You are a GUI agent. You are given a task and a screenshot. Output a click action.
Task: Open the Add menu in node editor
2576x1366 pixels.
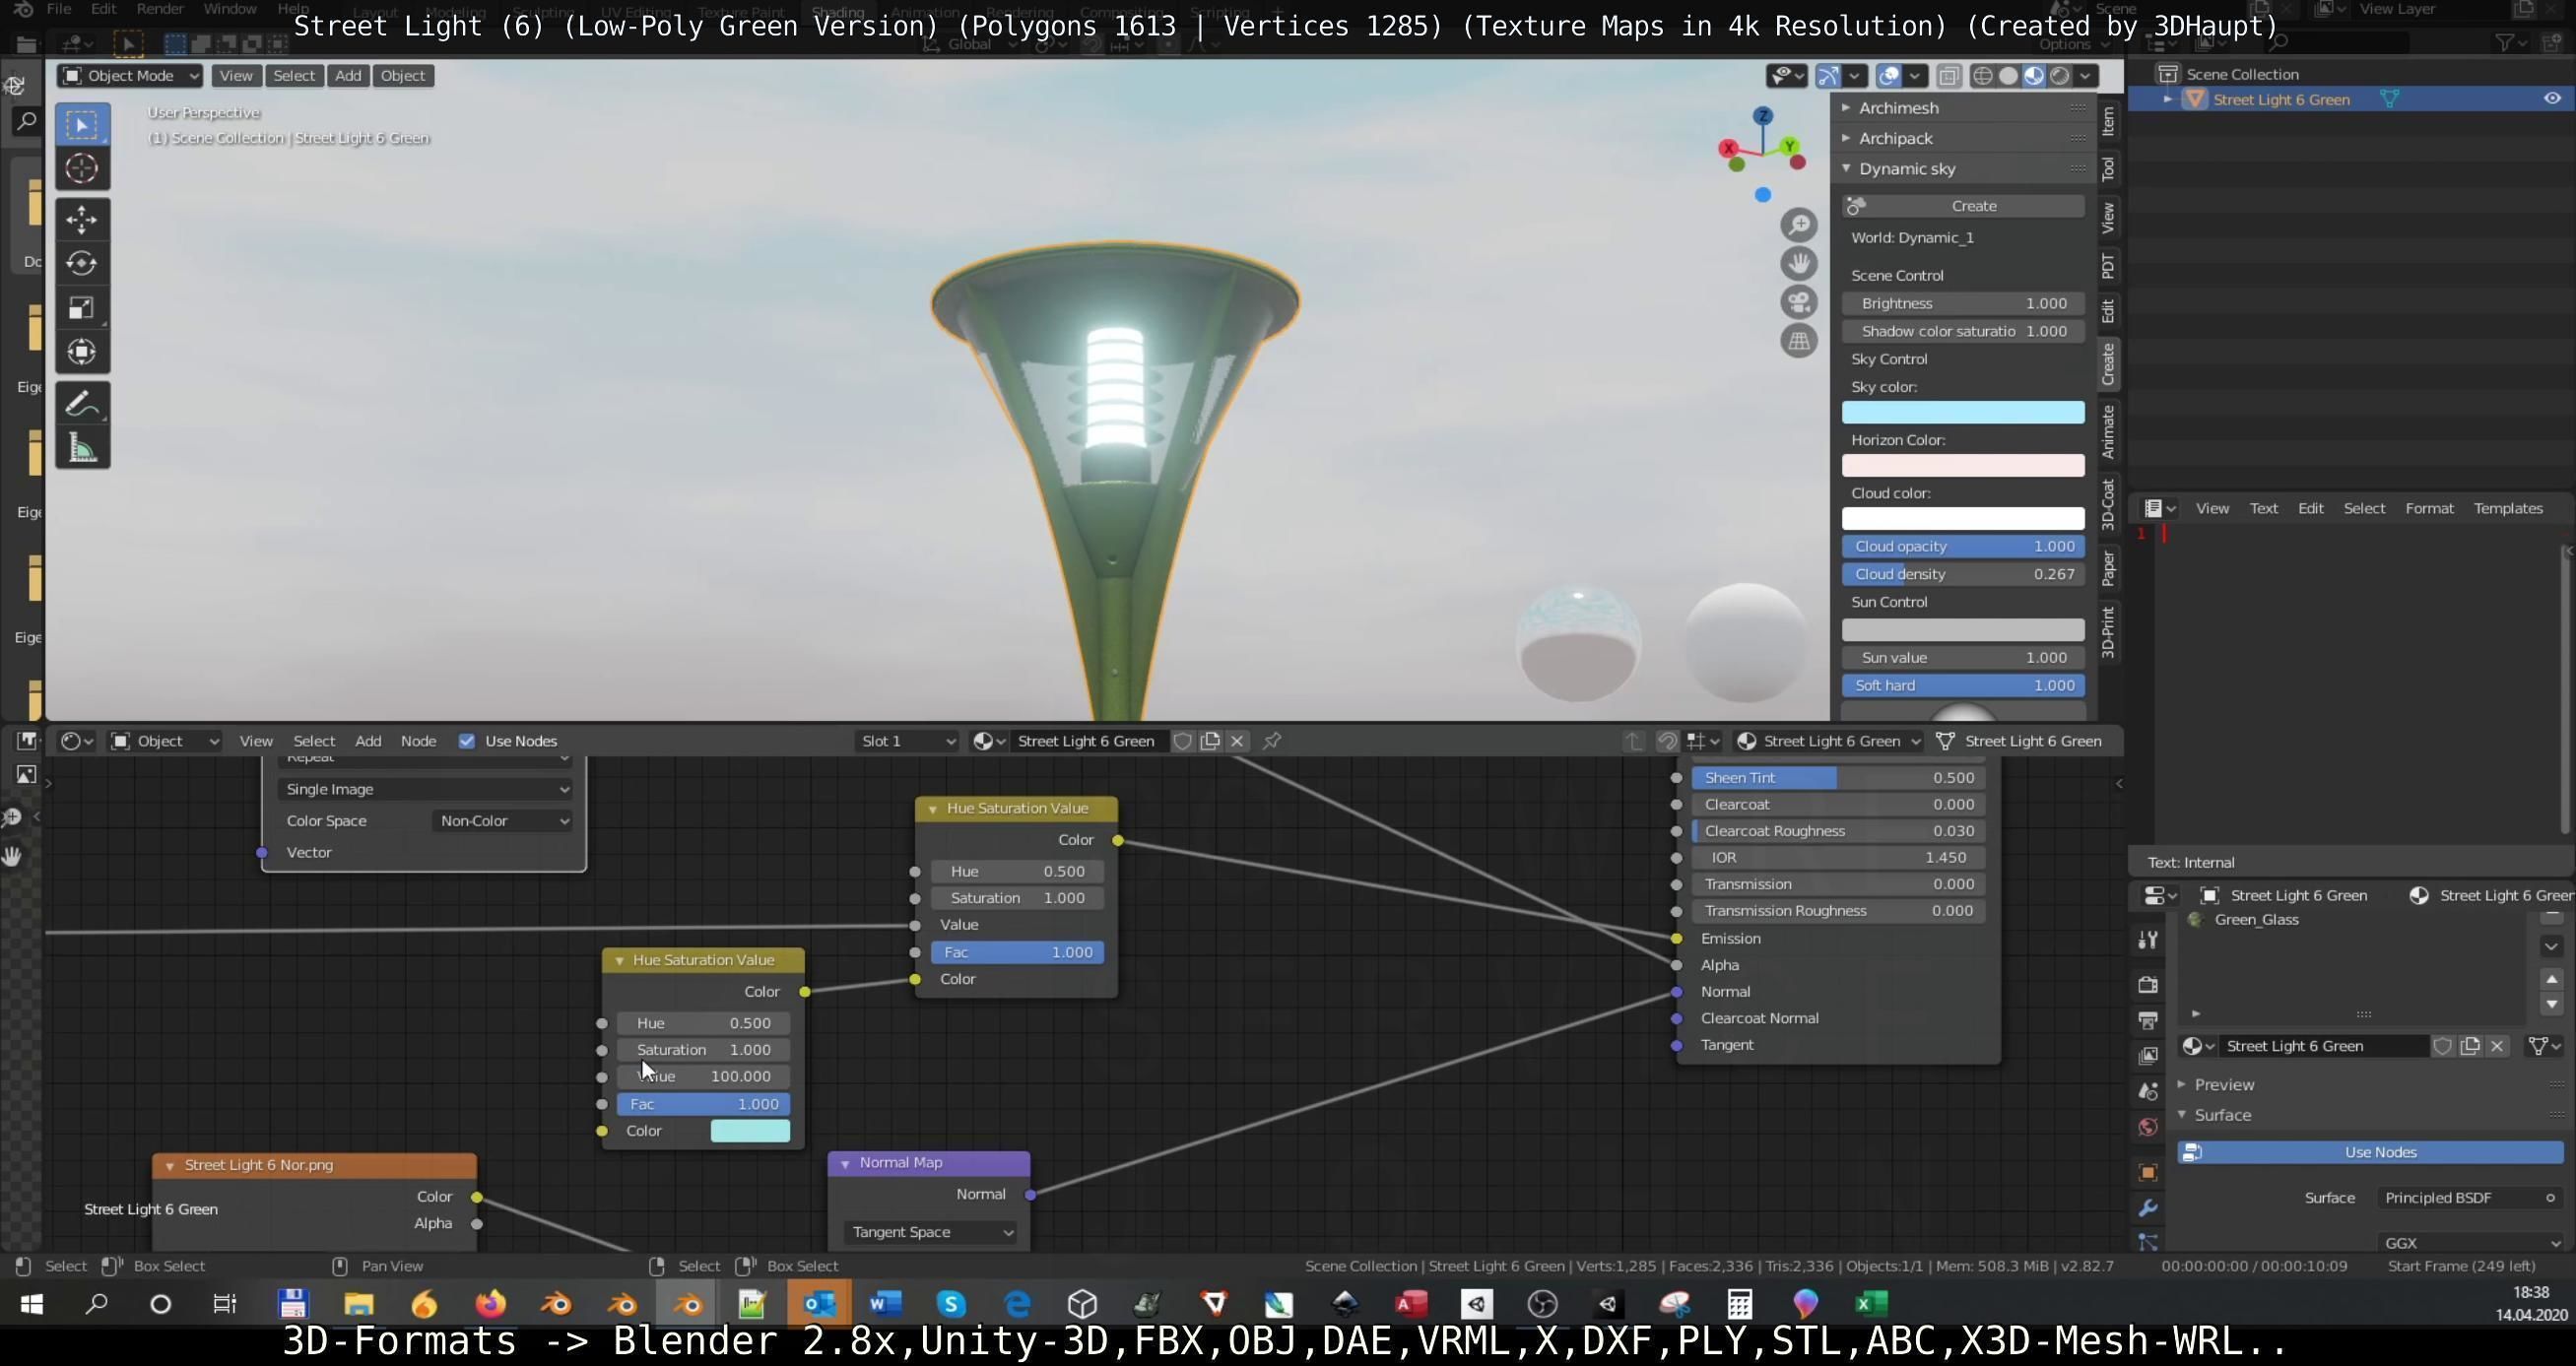[367, 741]
